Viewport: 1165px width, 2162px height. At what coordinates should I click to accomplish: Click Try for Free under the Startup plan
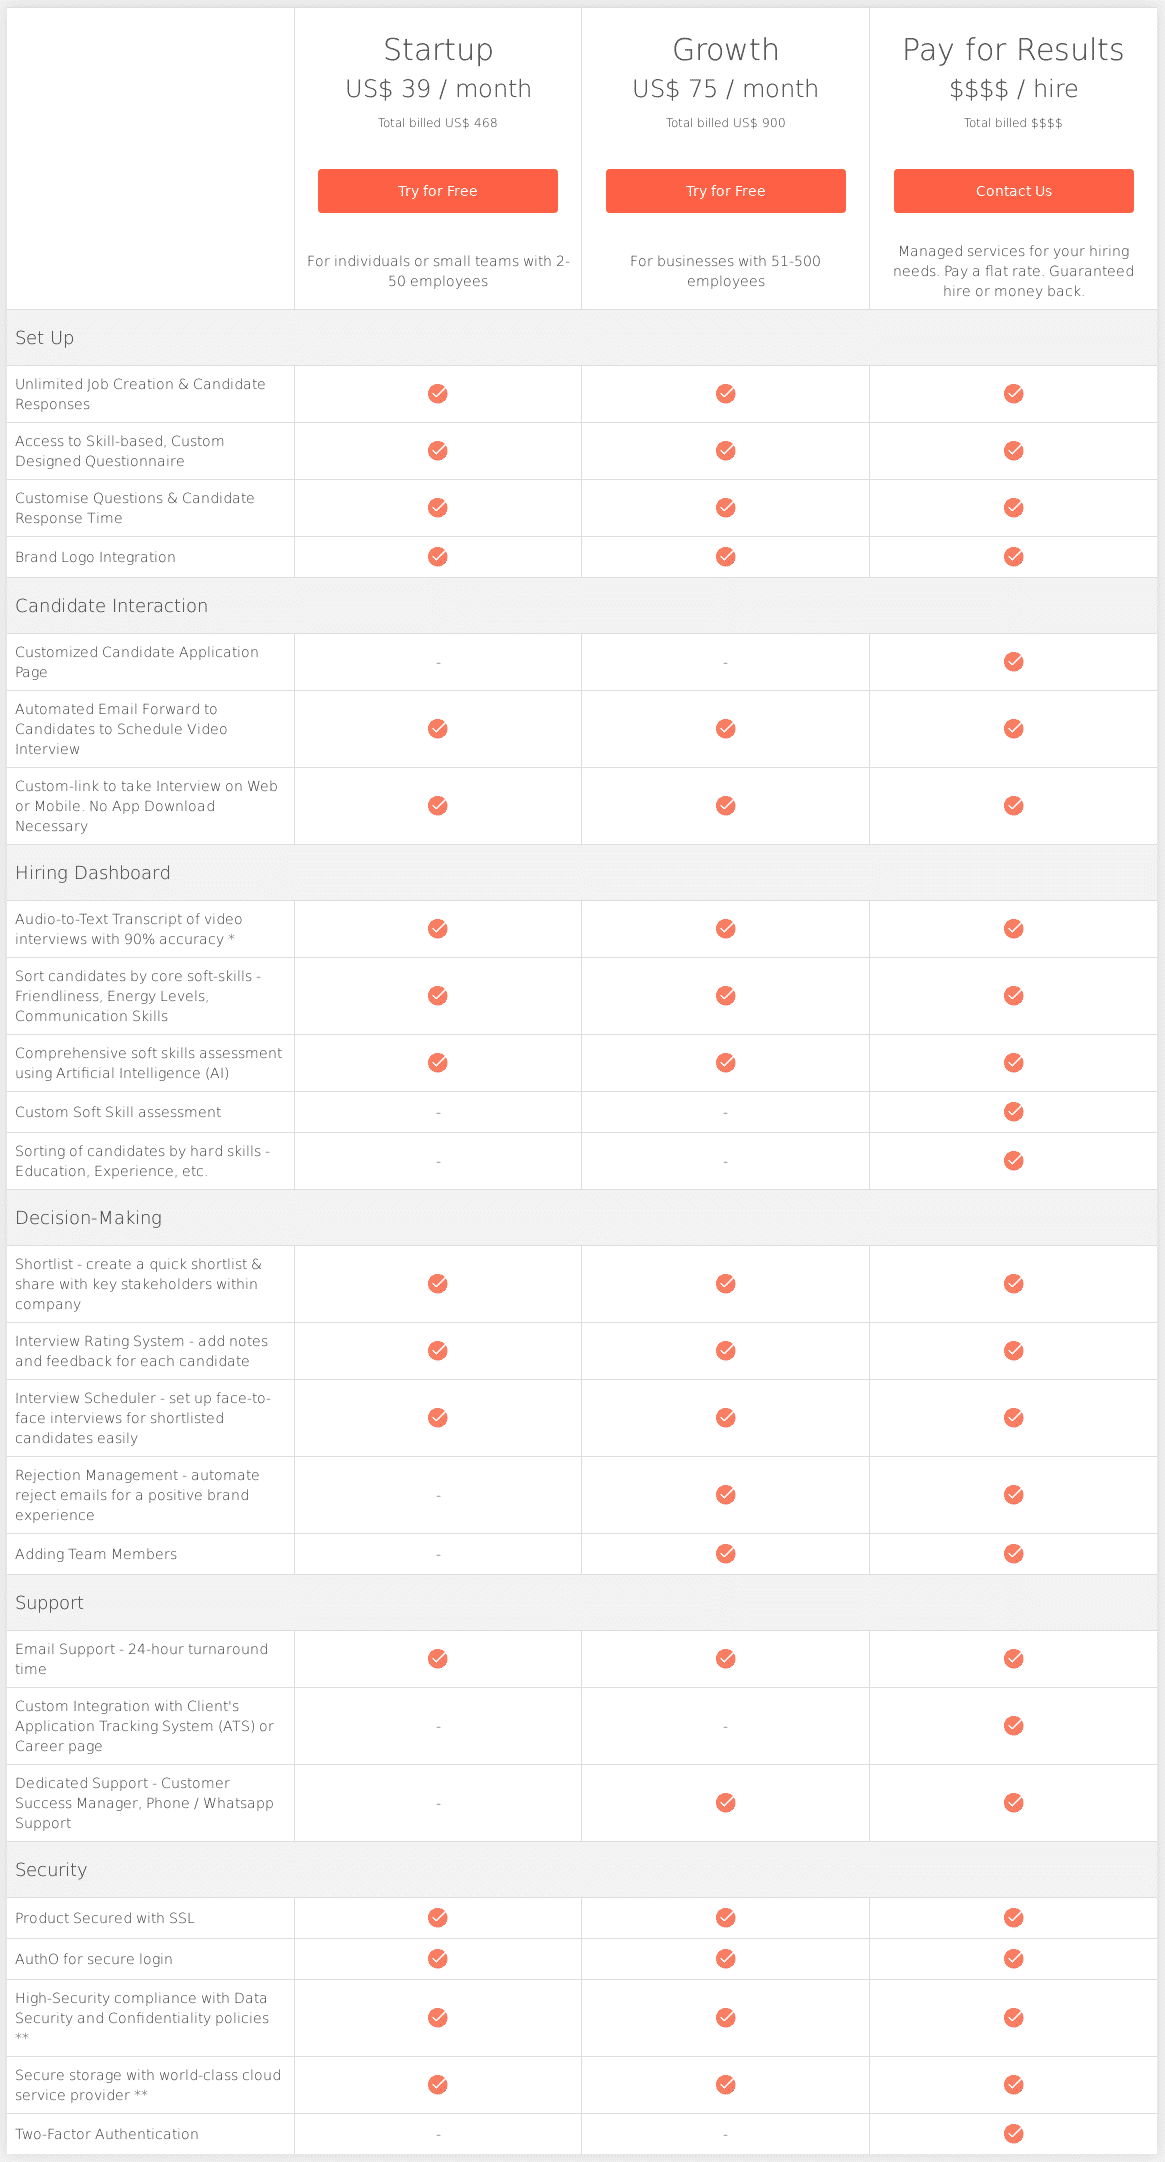tap(437, 190)
